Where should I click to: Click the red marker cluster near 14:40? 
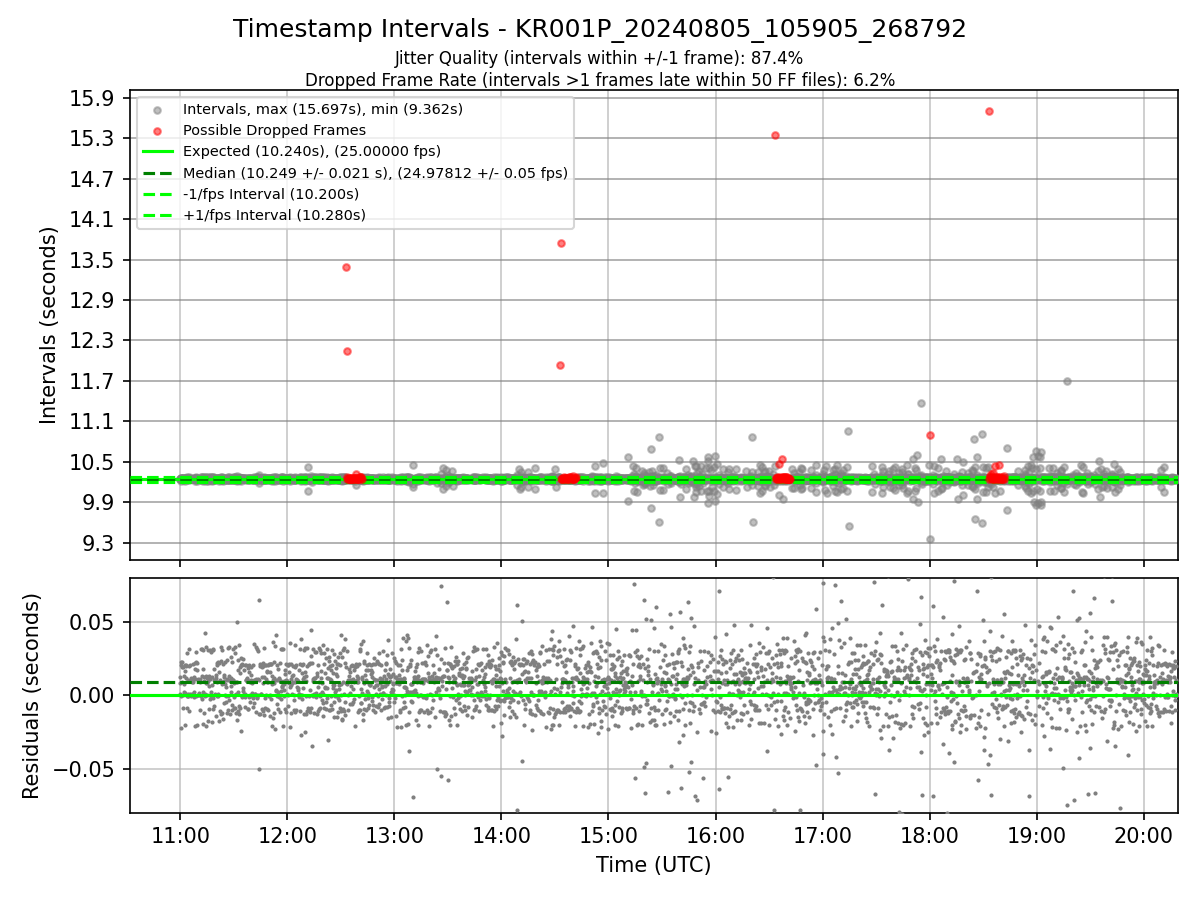568,478
